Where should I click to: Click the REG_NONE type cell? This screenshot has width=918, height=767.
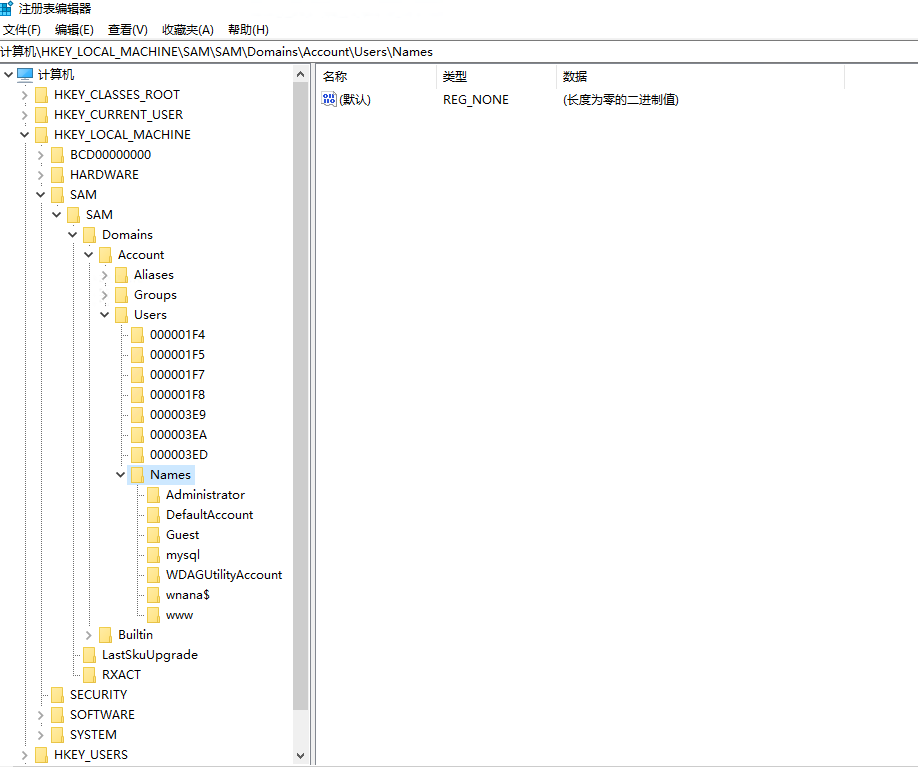tap(476, 100)
